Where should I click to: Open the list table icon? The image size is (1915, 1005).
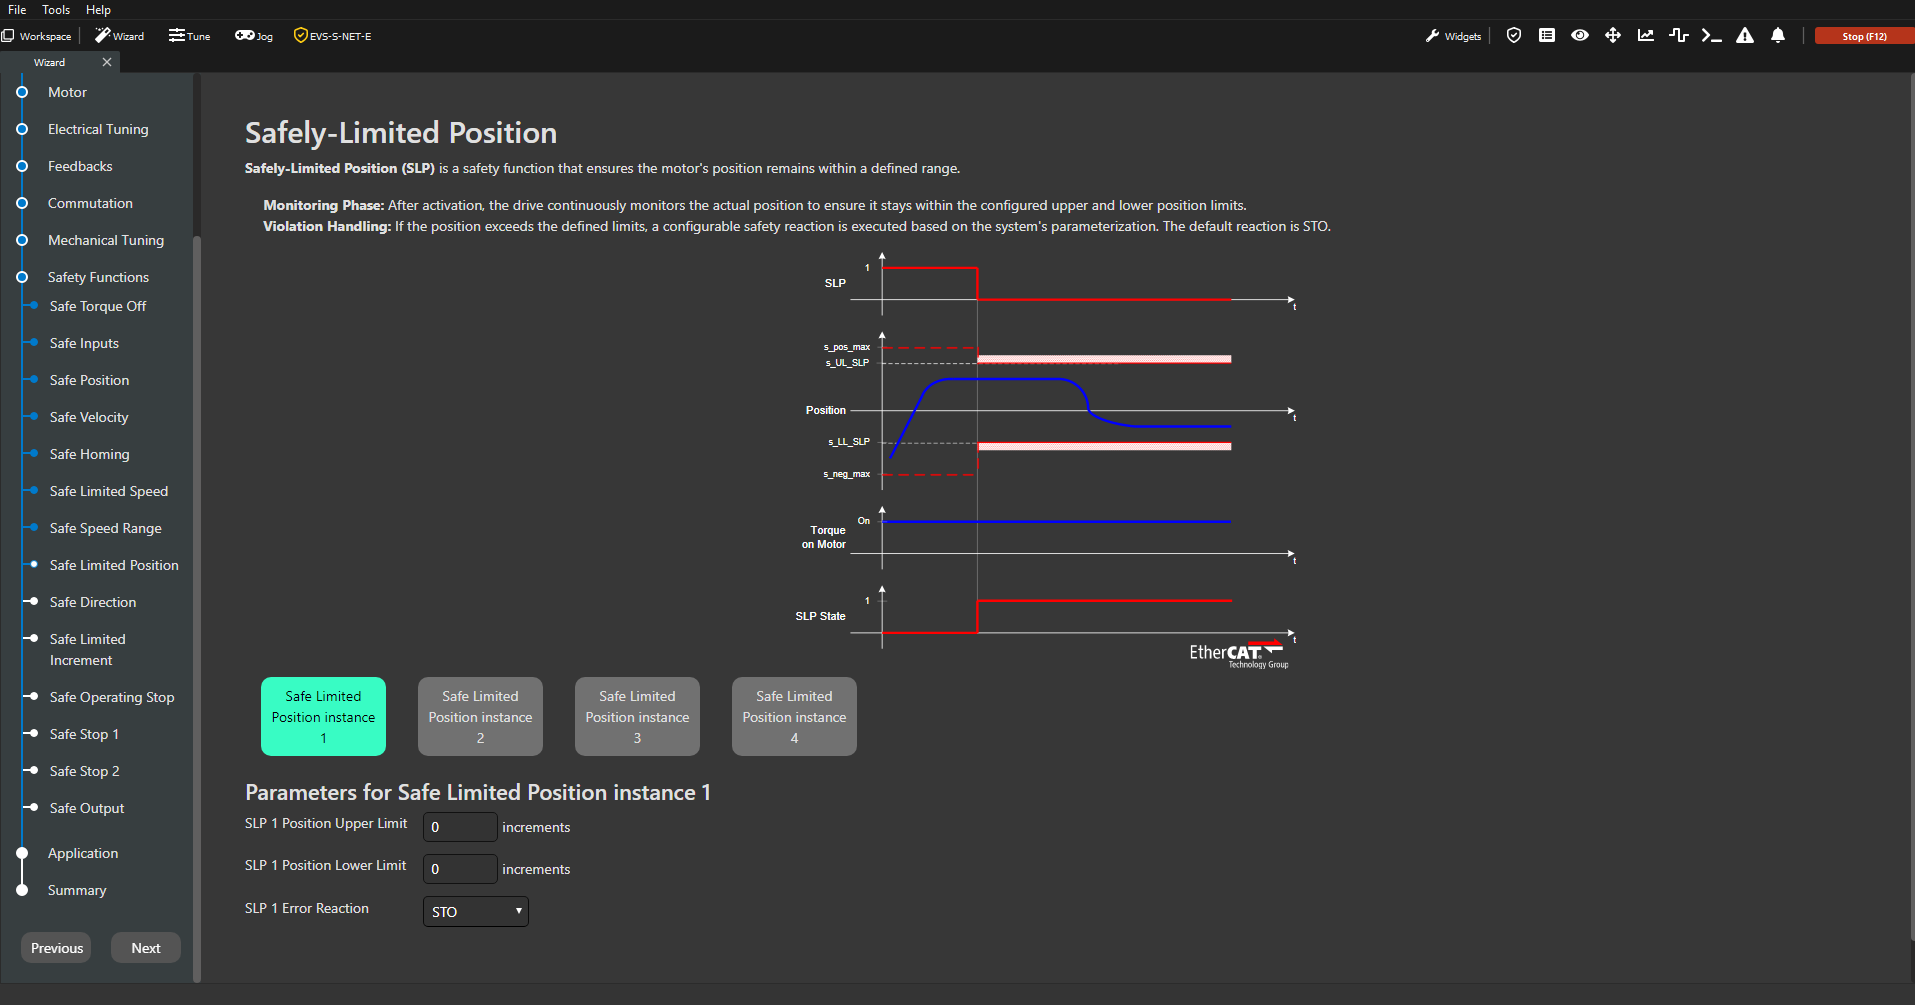(x=1547, y=36)
